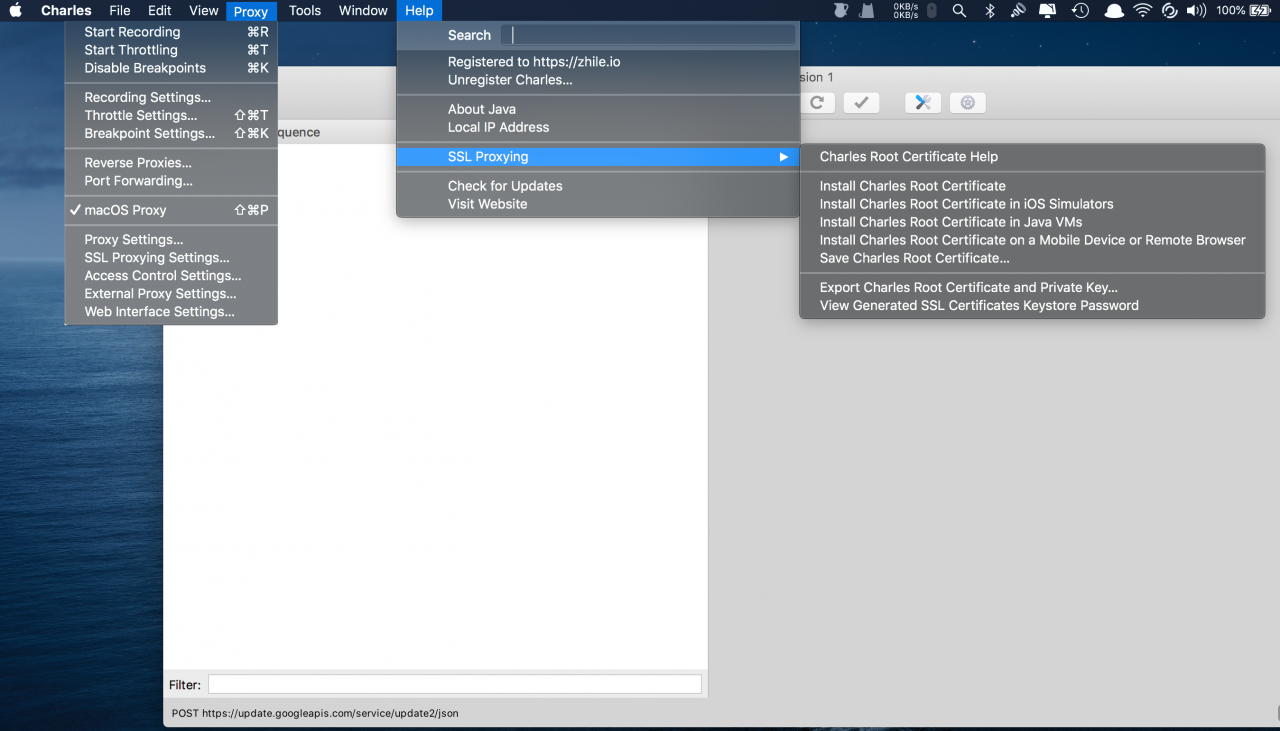Open the View menu
Viewport: 1280px width, 731px height.
click(204, 11)
